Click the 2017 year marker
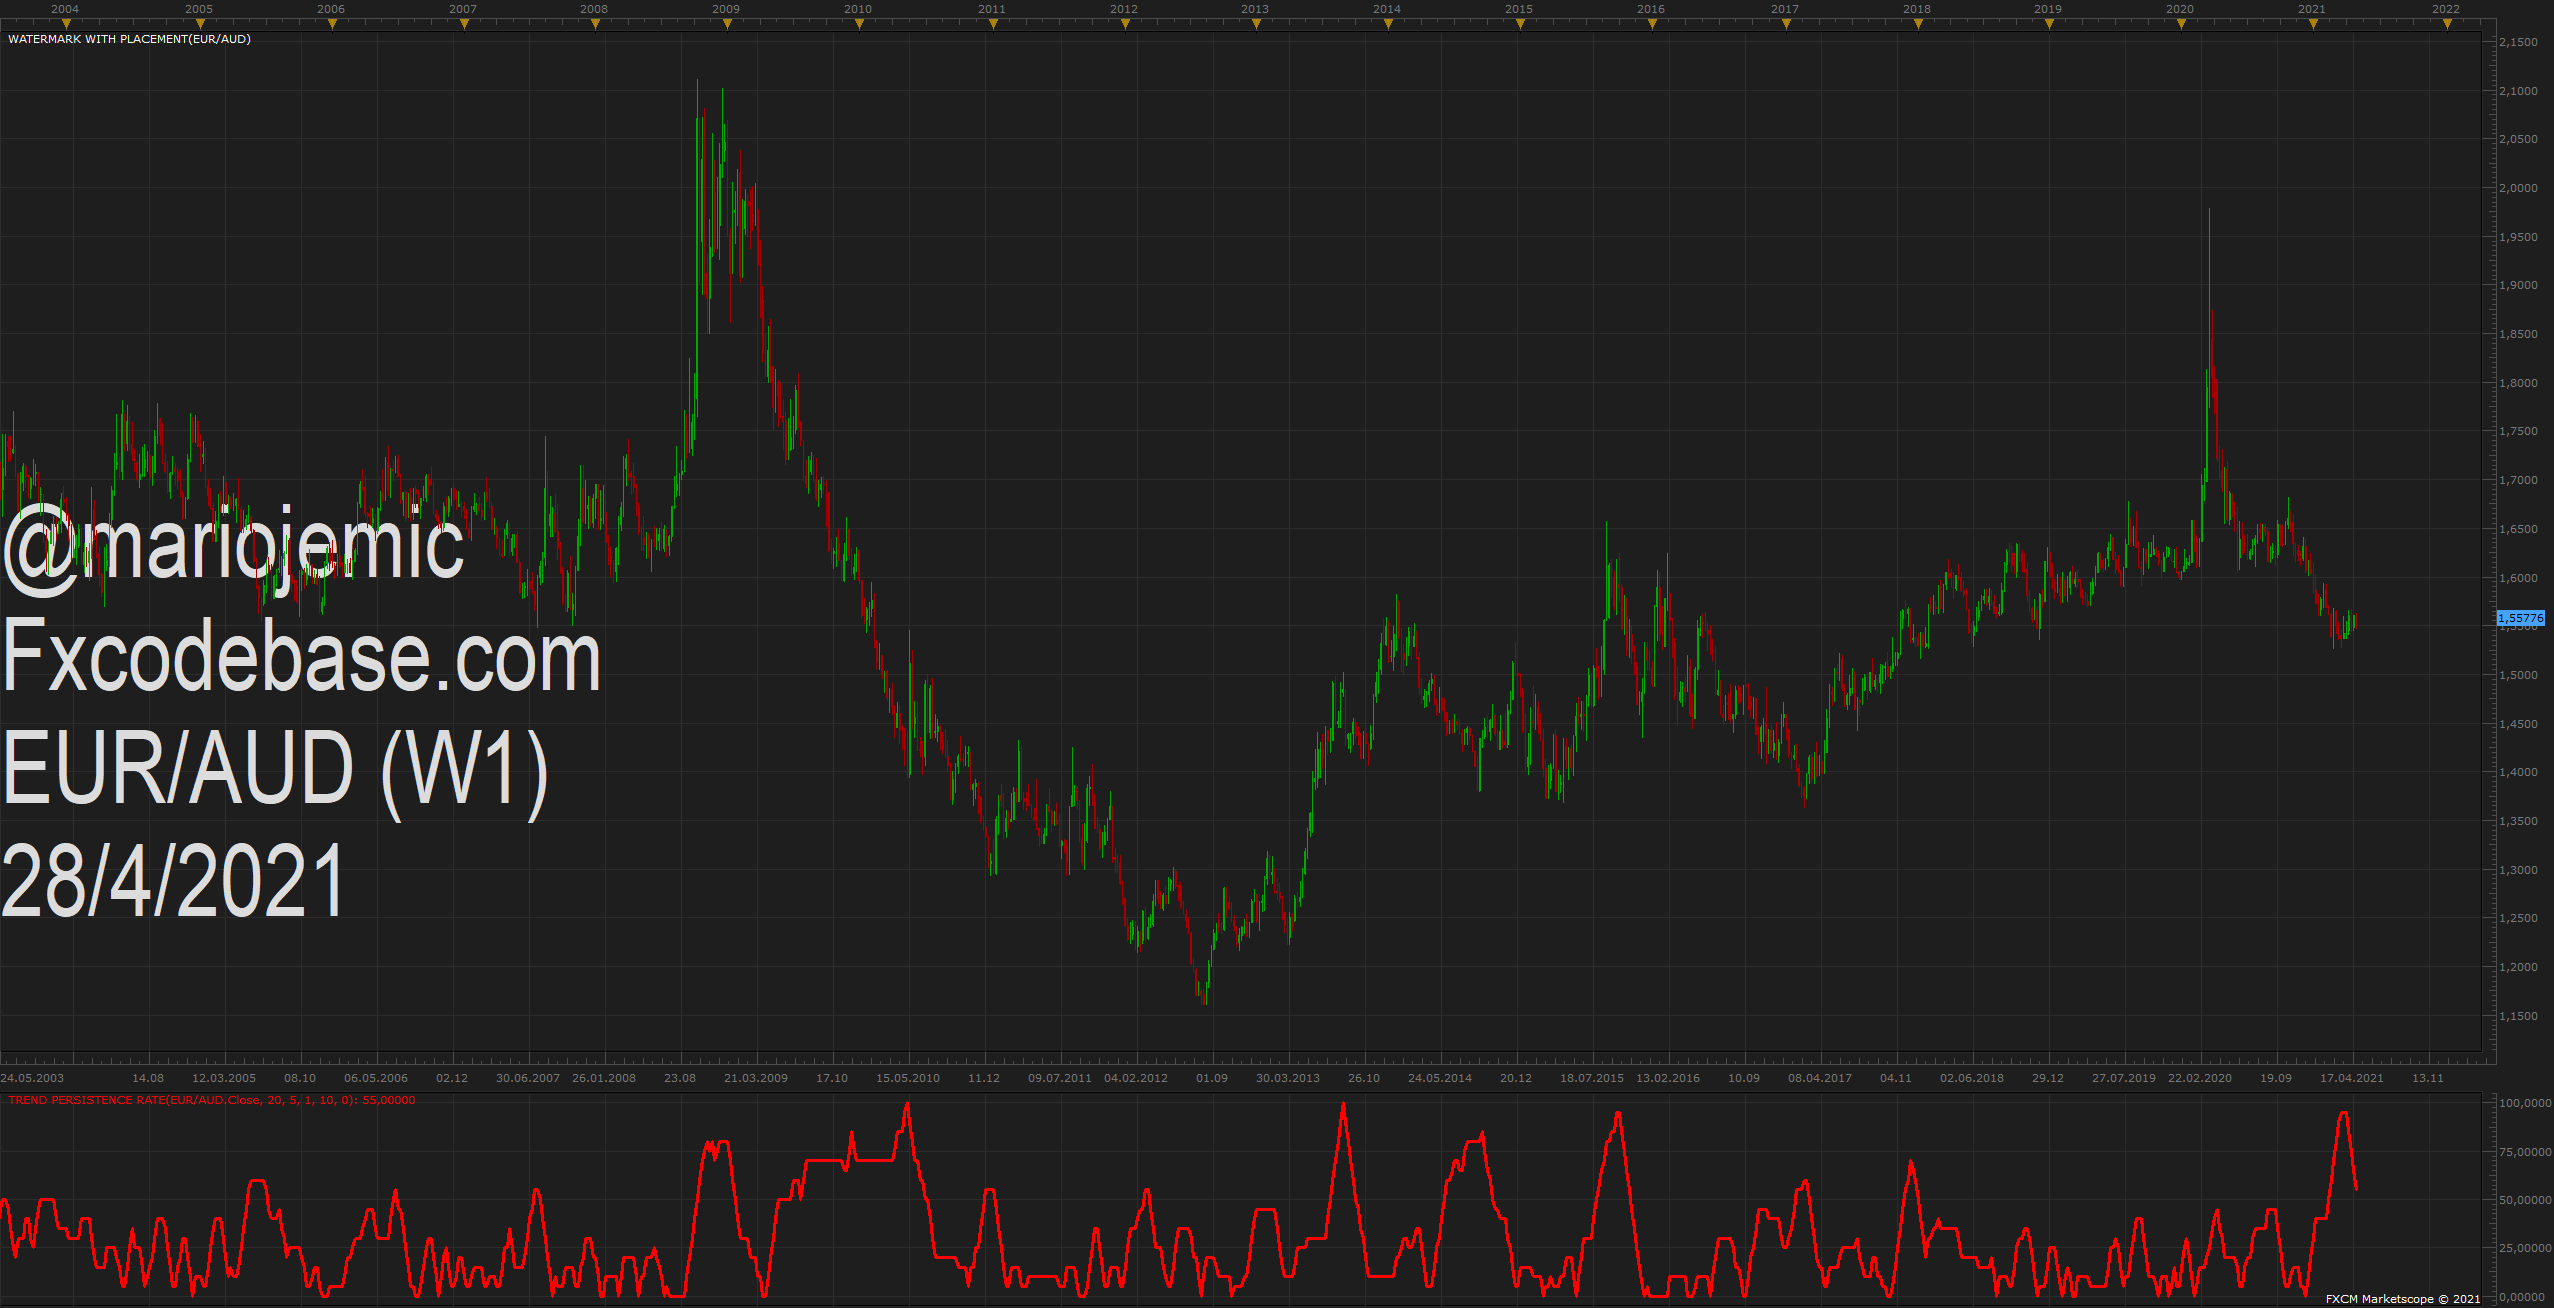Screen dimensions: 2554x1308 point(1785,9)
